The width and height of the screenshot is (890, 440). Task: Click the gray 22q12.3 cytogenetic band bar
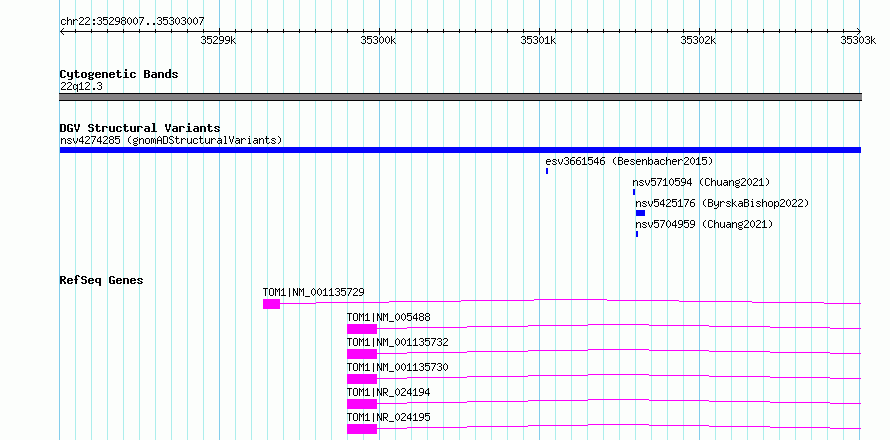coord(460,97)
